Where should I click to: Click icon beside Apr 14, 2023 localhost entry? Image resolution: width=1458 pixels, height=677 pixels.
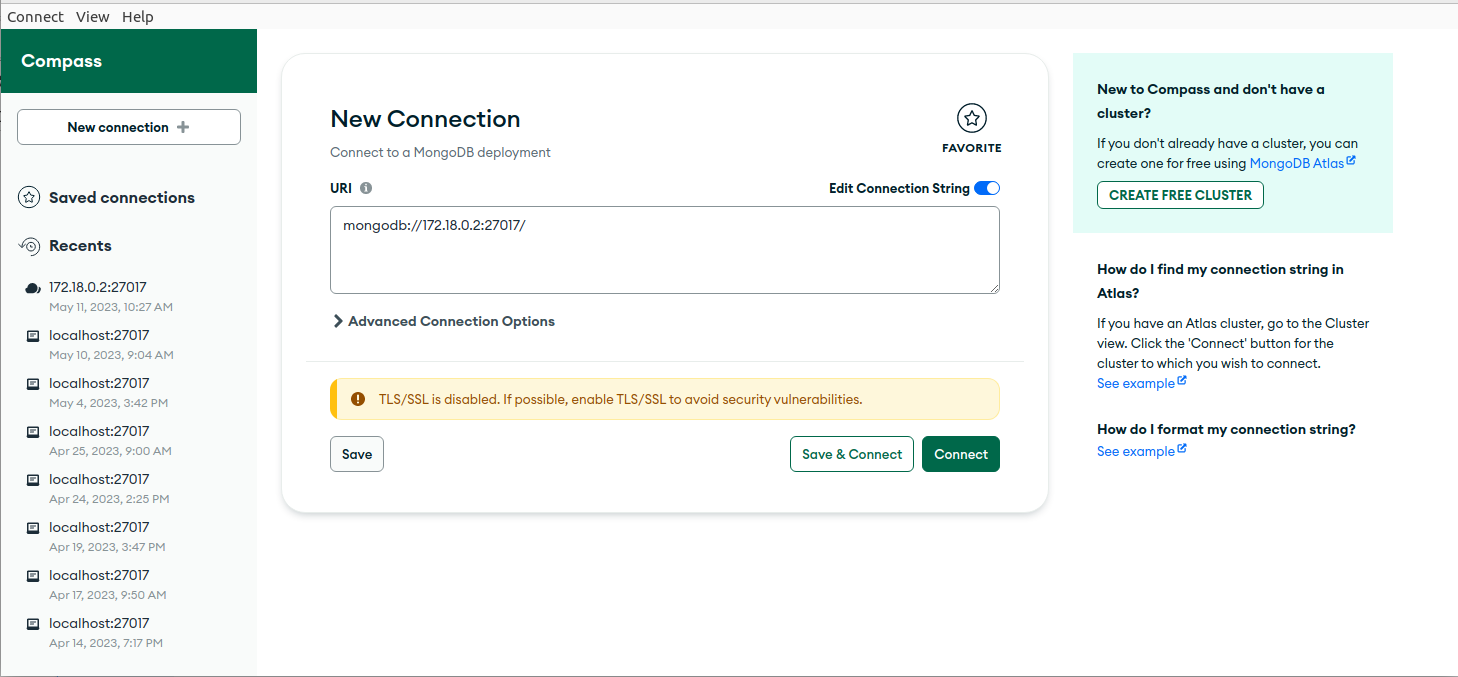click(33, 624)
